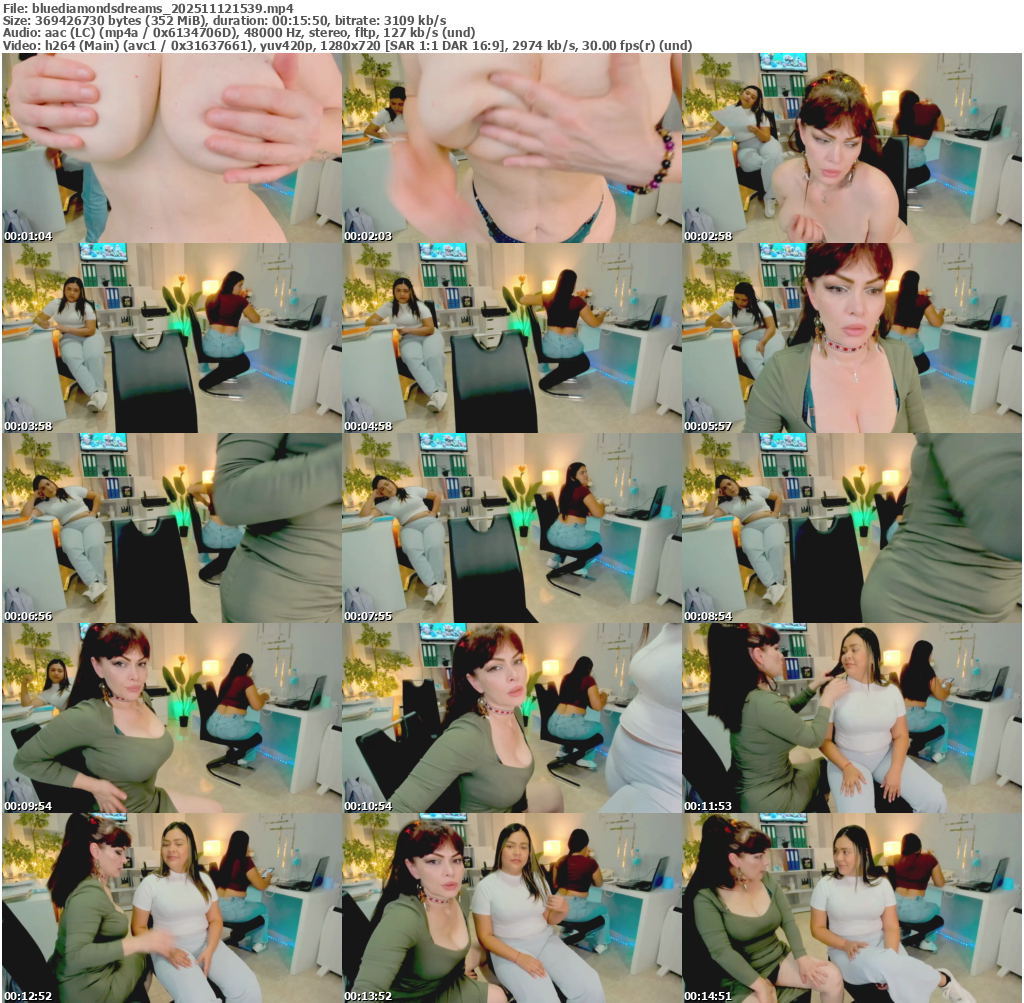Click the 00:12:52 office scene thumbnail
Image resolution: width=1024 pixels, height=1003 pixels.
172,908
